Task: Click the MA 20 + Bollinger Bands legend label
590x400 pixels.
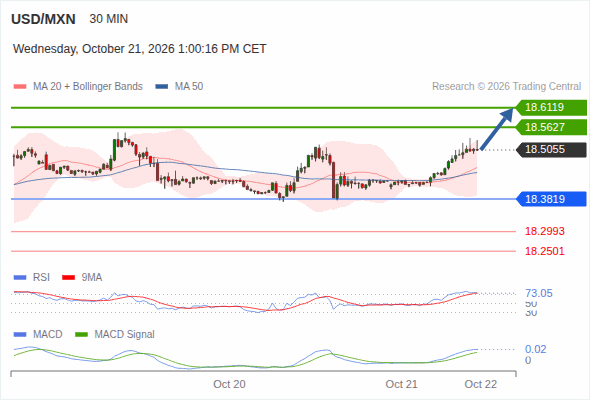Action: tap(88, 87)
